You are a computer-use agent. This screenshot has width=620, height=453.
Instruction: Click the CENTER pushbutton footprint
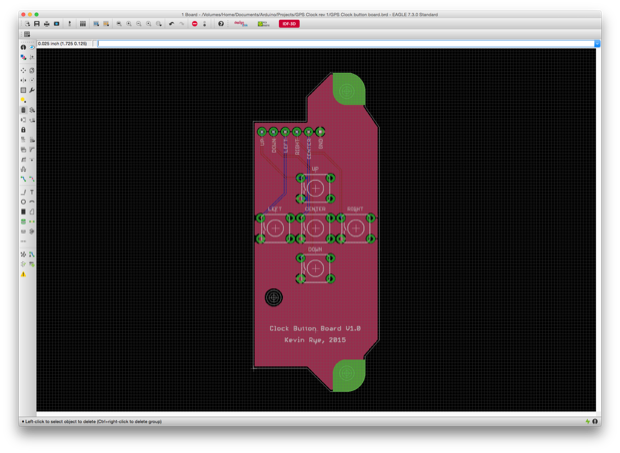pyautogui.click(x=316, y=228)
